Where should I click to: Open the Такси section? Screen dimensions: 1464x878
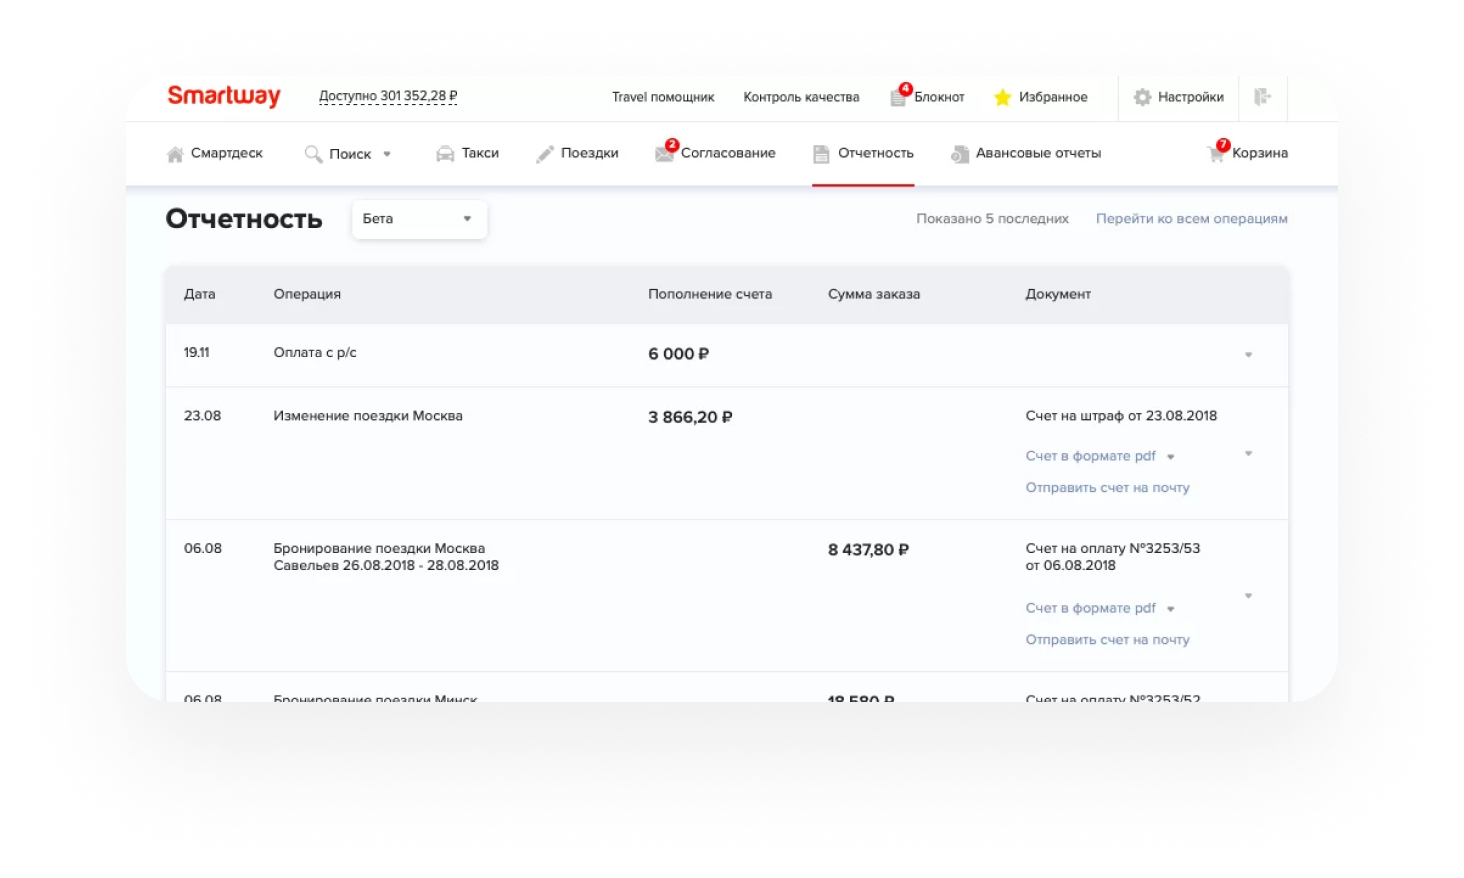(x=468, y=153)
